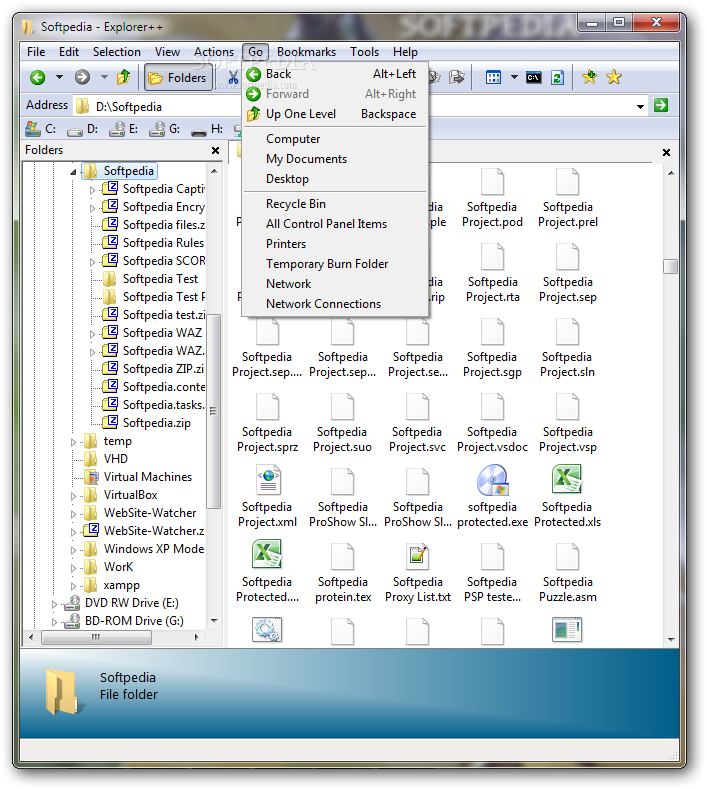Open drive G: in drives bar
This screenshot has width=707, height=789.
click(x=165, y=129)
